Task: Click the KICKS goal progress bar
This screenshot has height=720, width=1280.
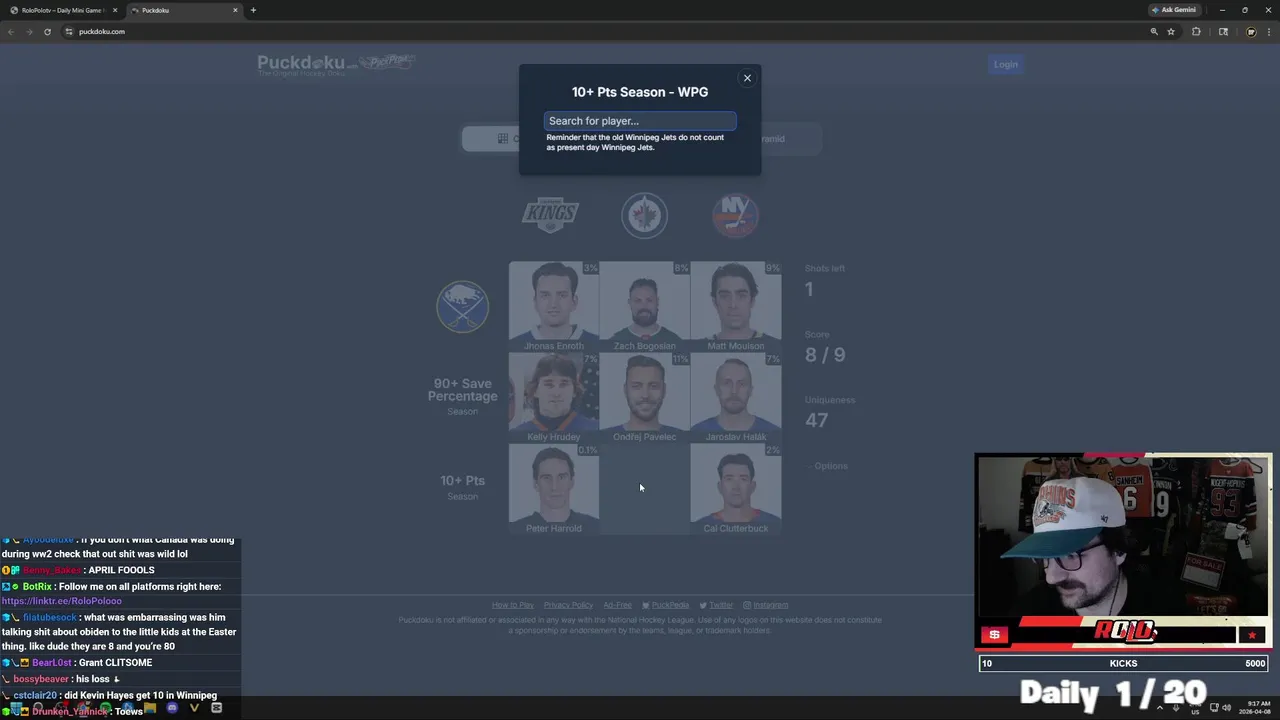Action: [1124, 663]
